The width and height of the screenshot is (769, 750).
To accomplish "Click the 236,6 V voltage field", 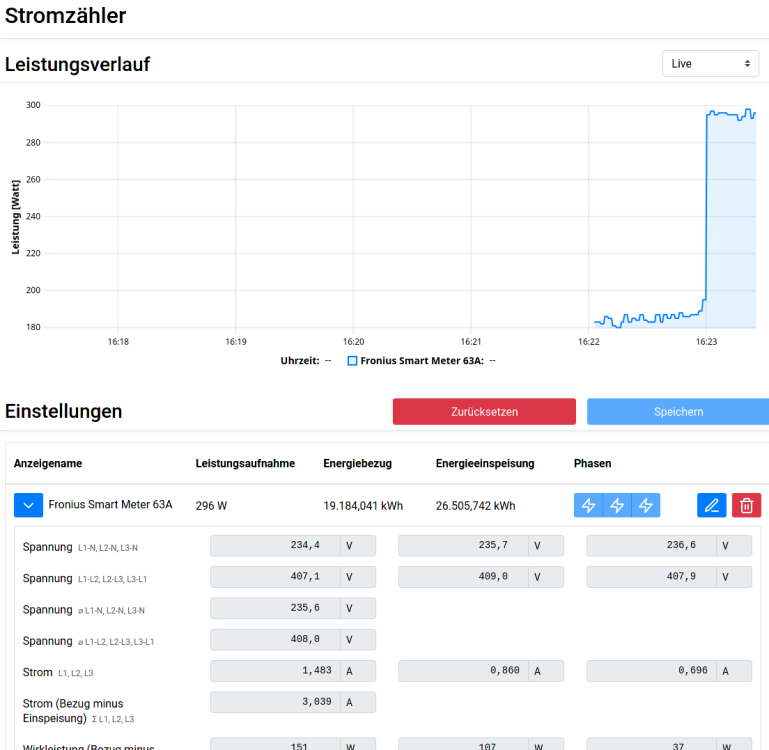I will point(651,546).
